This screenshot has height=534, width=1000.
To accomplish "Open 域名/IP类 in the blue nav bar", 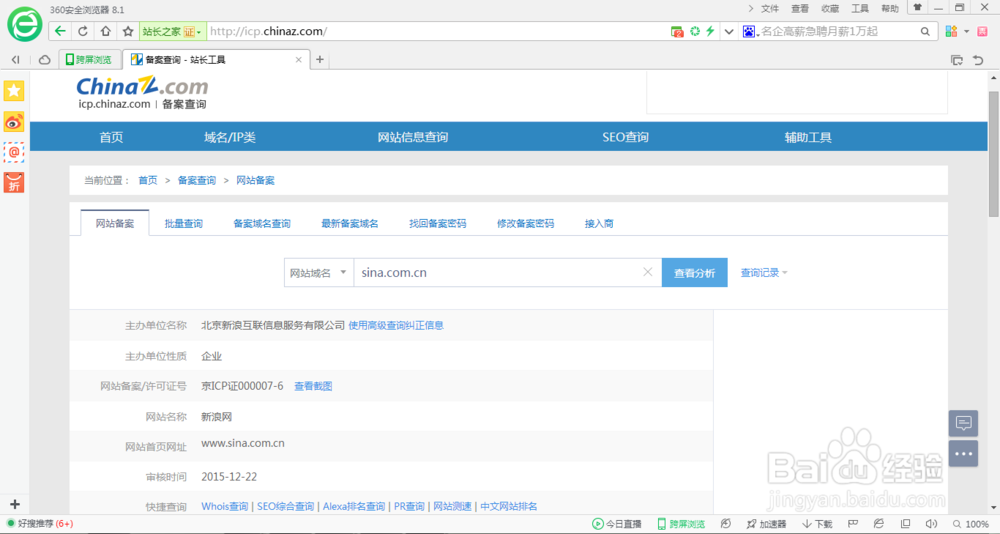I will (230, 137).
